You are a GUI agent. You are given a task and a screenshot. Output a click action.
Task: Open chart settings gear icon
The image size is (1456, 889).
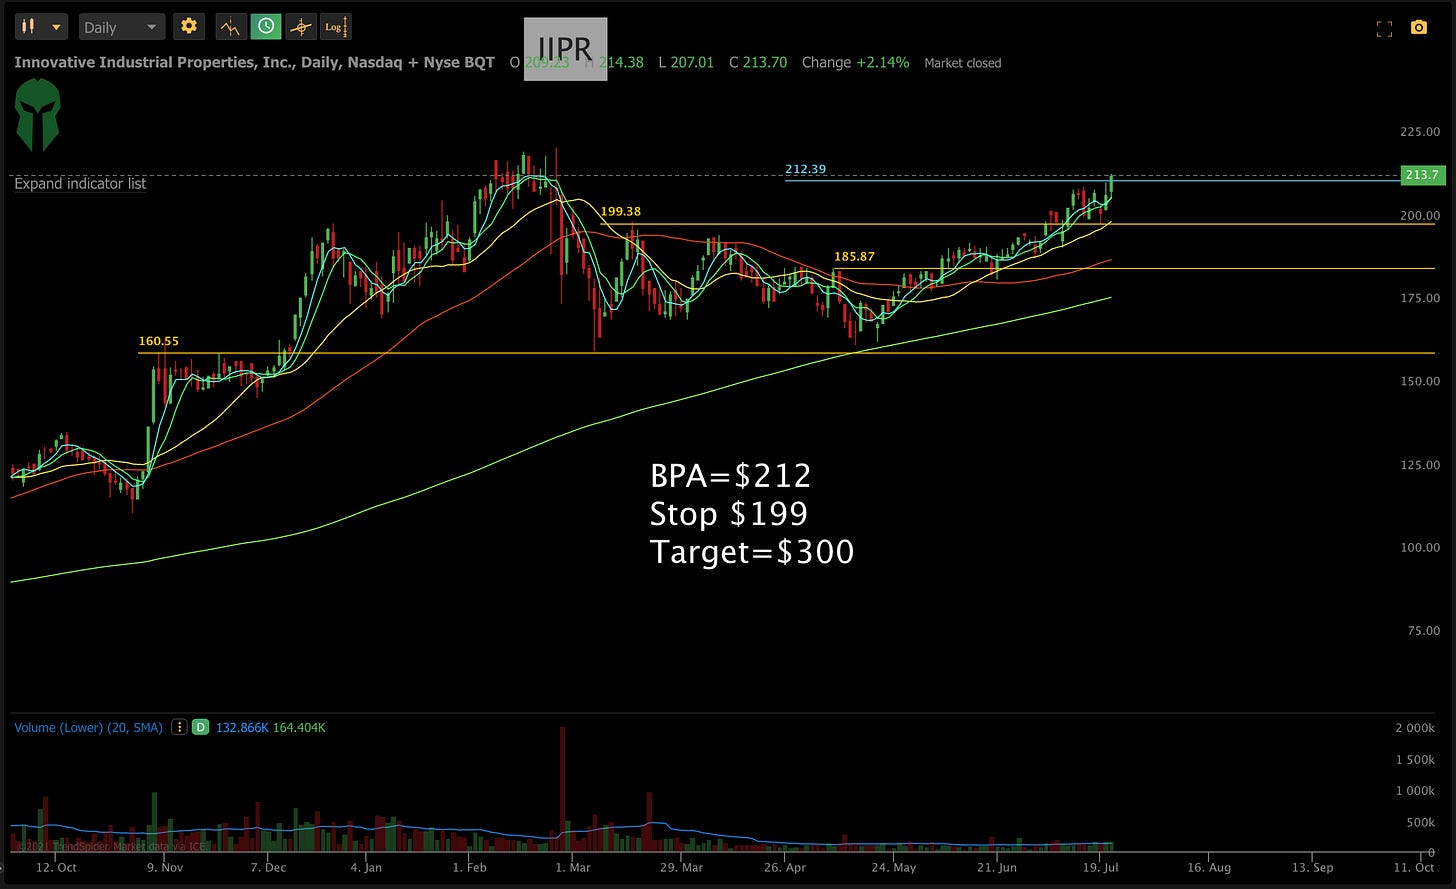click(188, 27)
